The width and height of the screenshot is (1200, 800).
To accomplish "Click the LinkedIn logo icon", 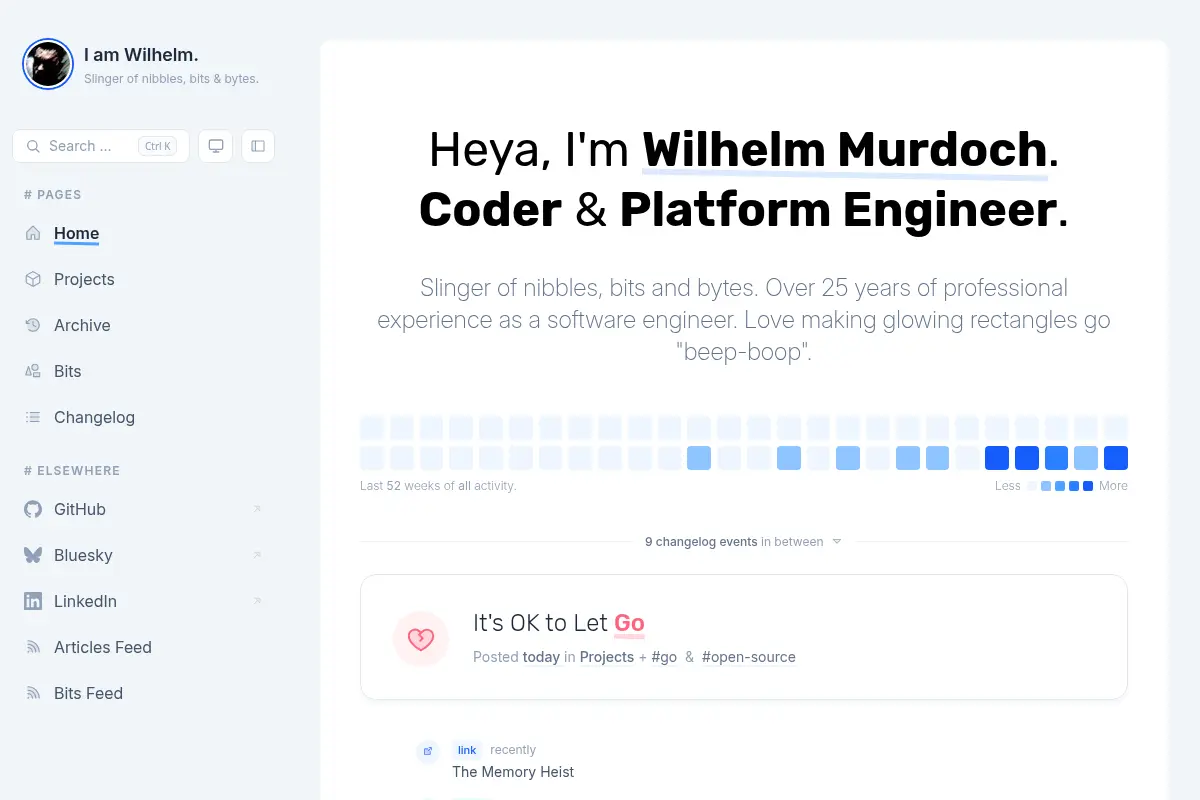I will pos(33,601).
